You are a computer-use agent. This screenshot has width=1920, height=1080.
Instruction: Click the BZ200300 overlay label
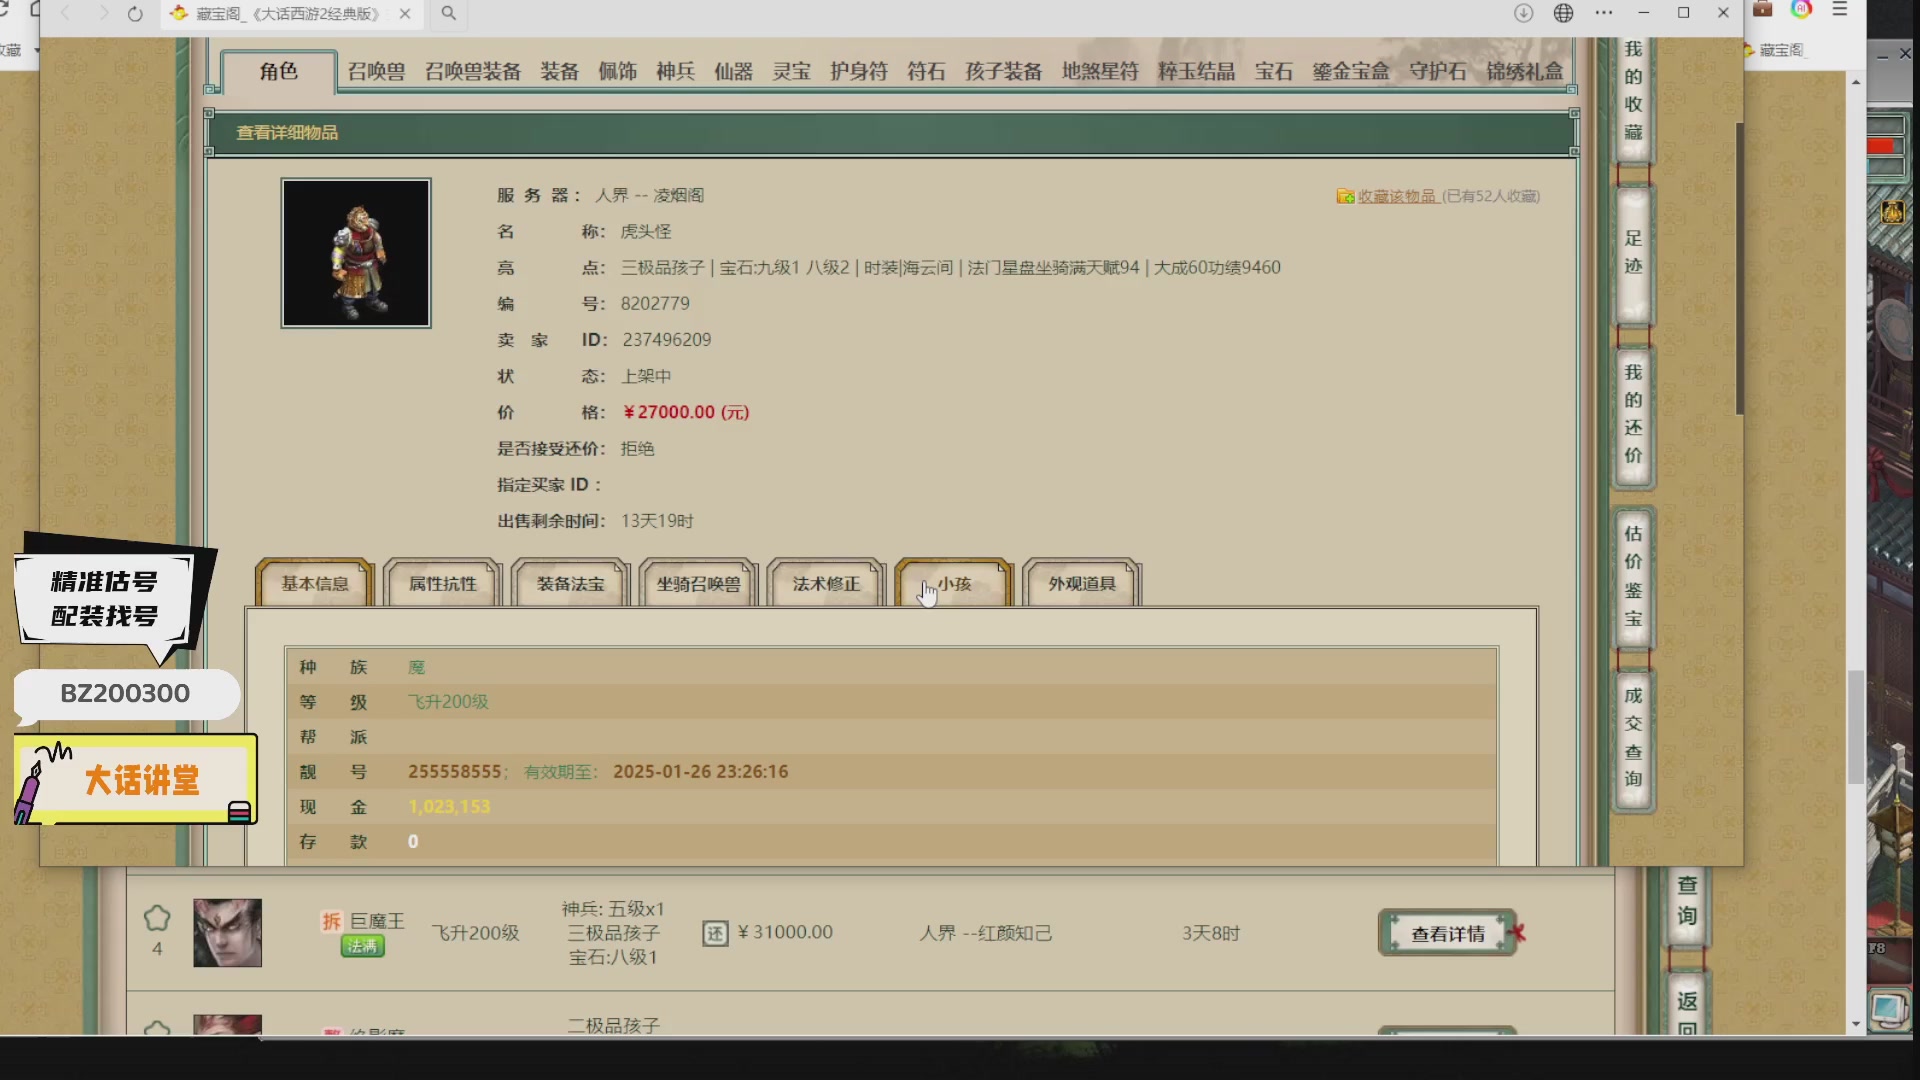125,694
